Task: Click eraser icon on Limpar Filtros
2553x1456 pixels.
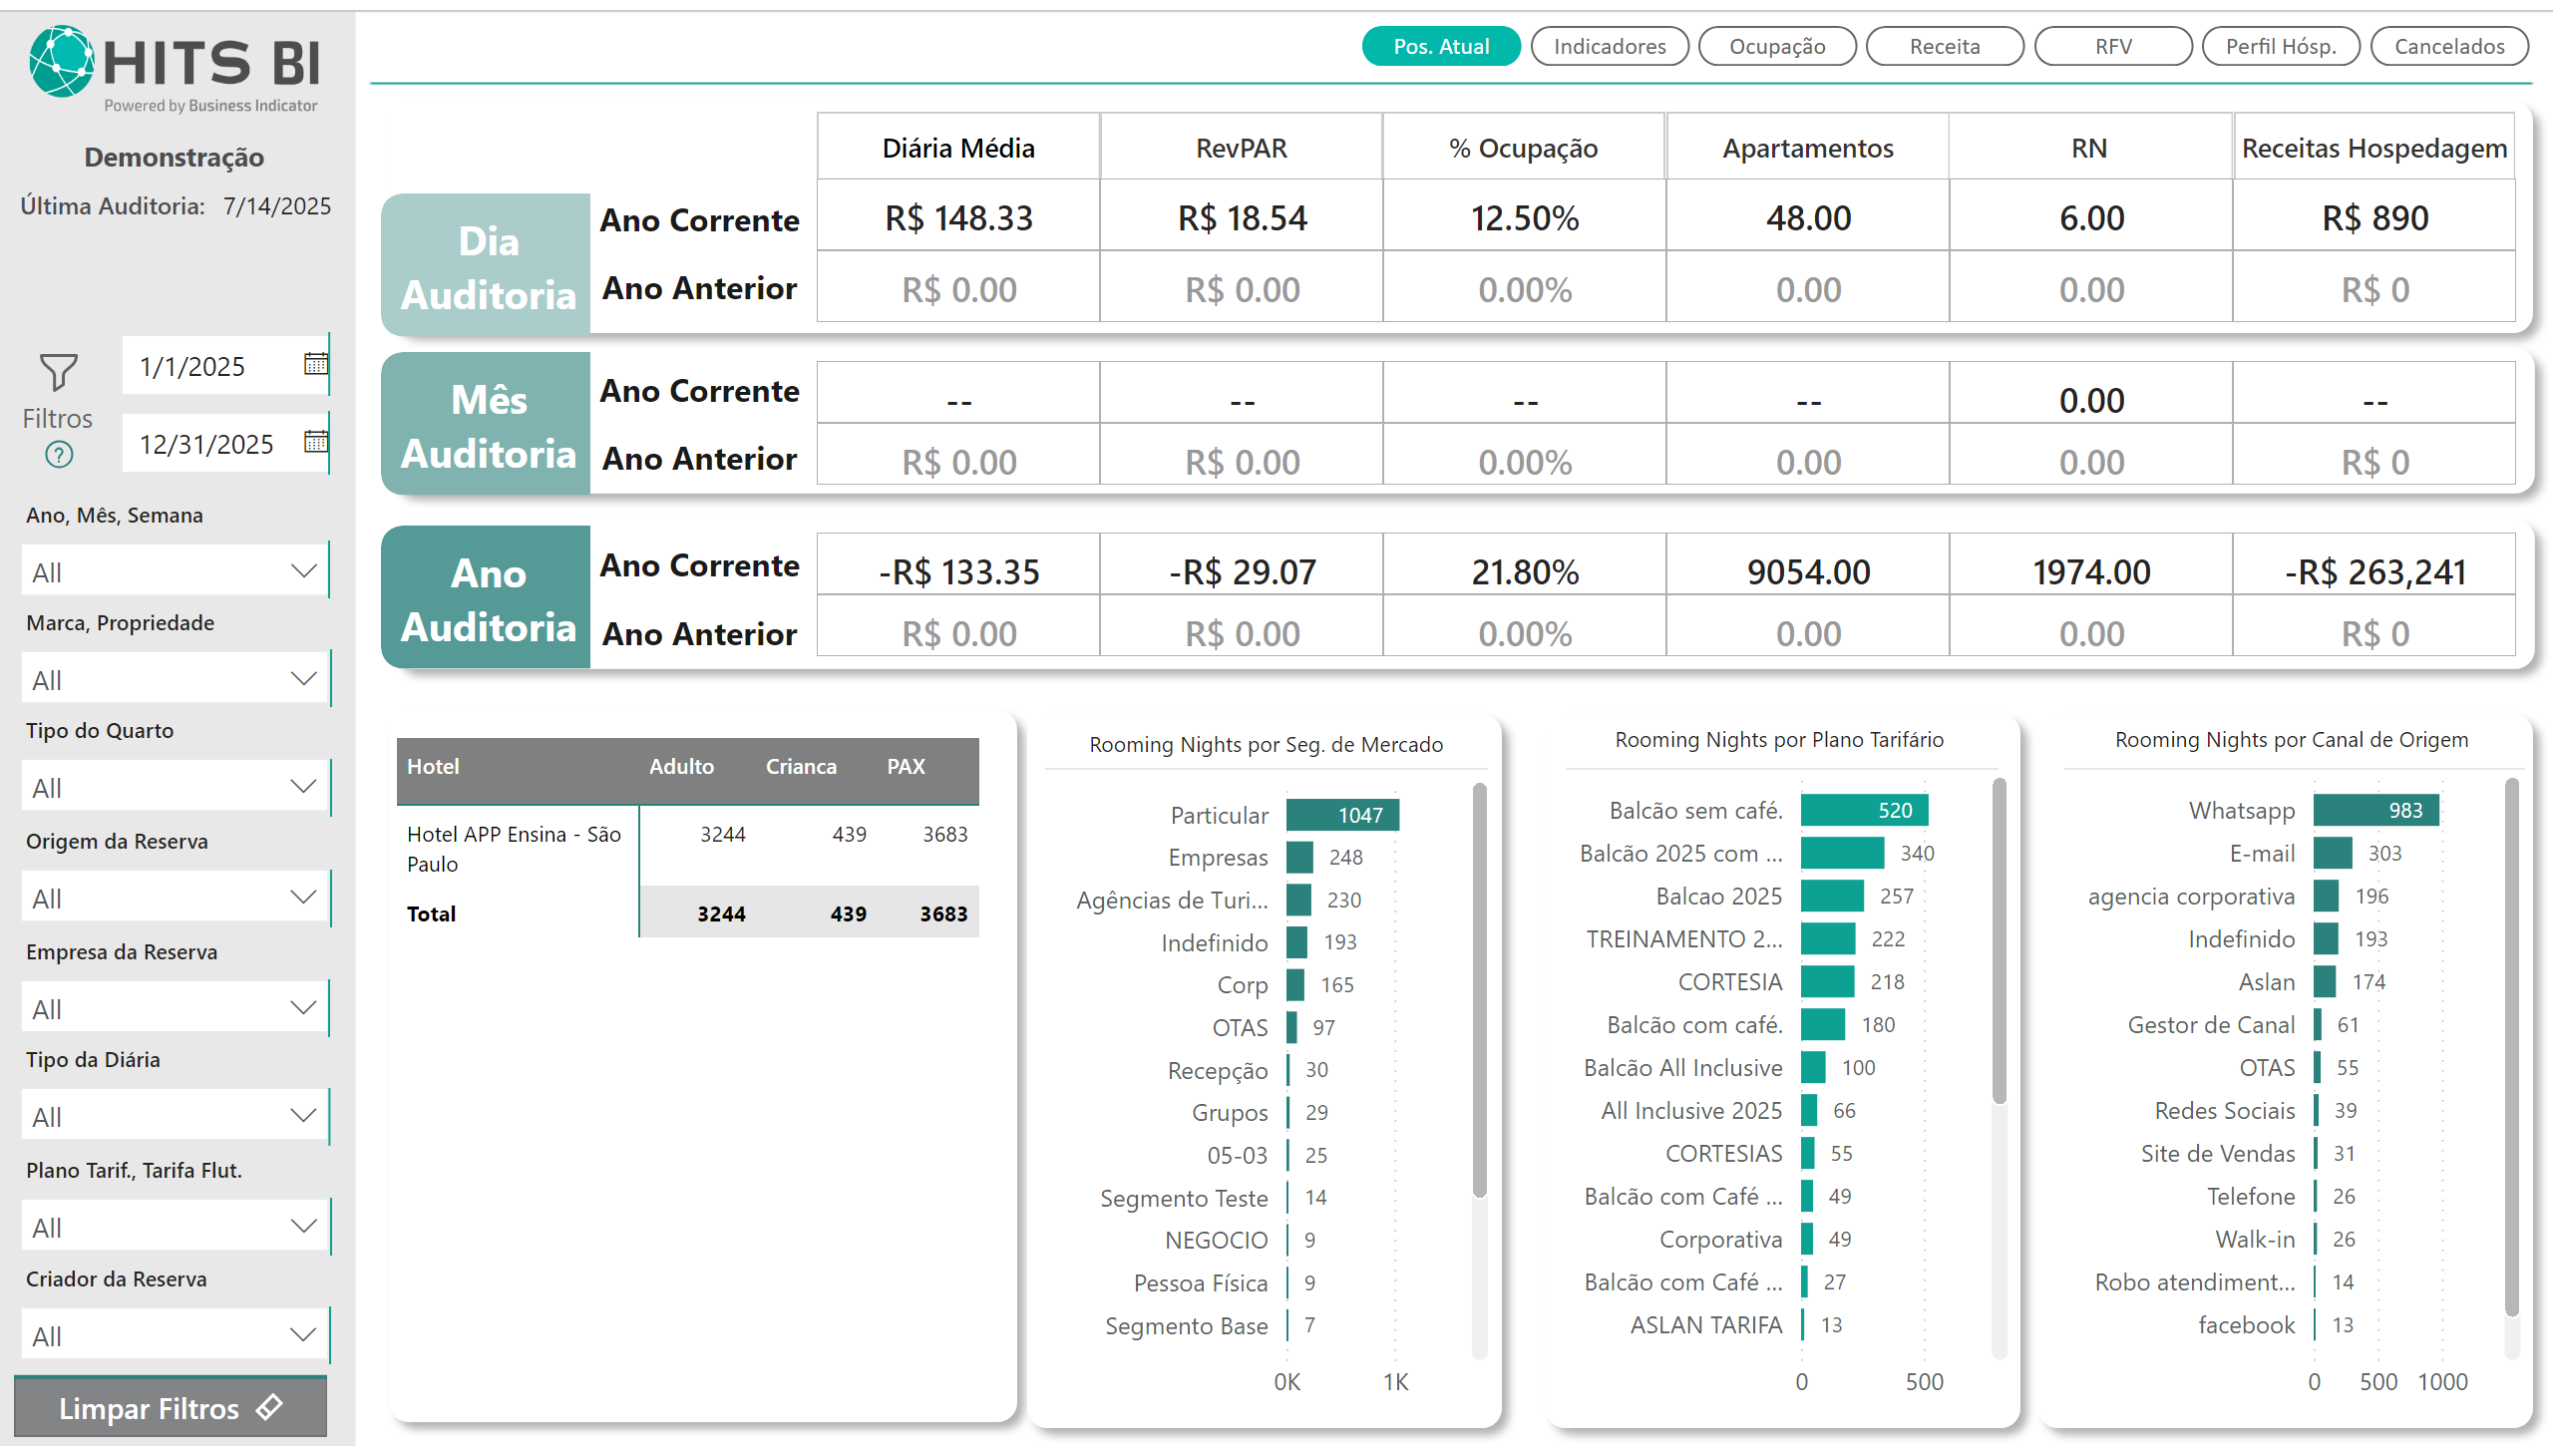Action: tap(269, 1407)
